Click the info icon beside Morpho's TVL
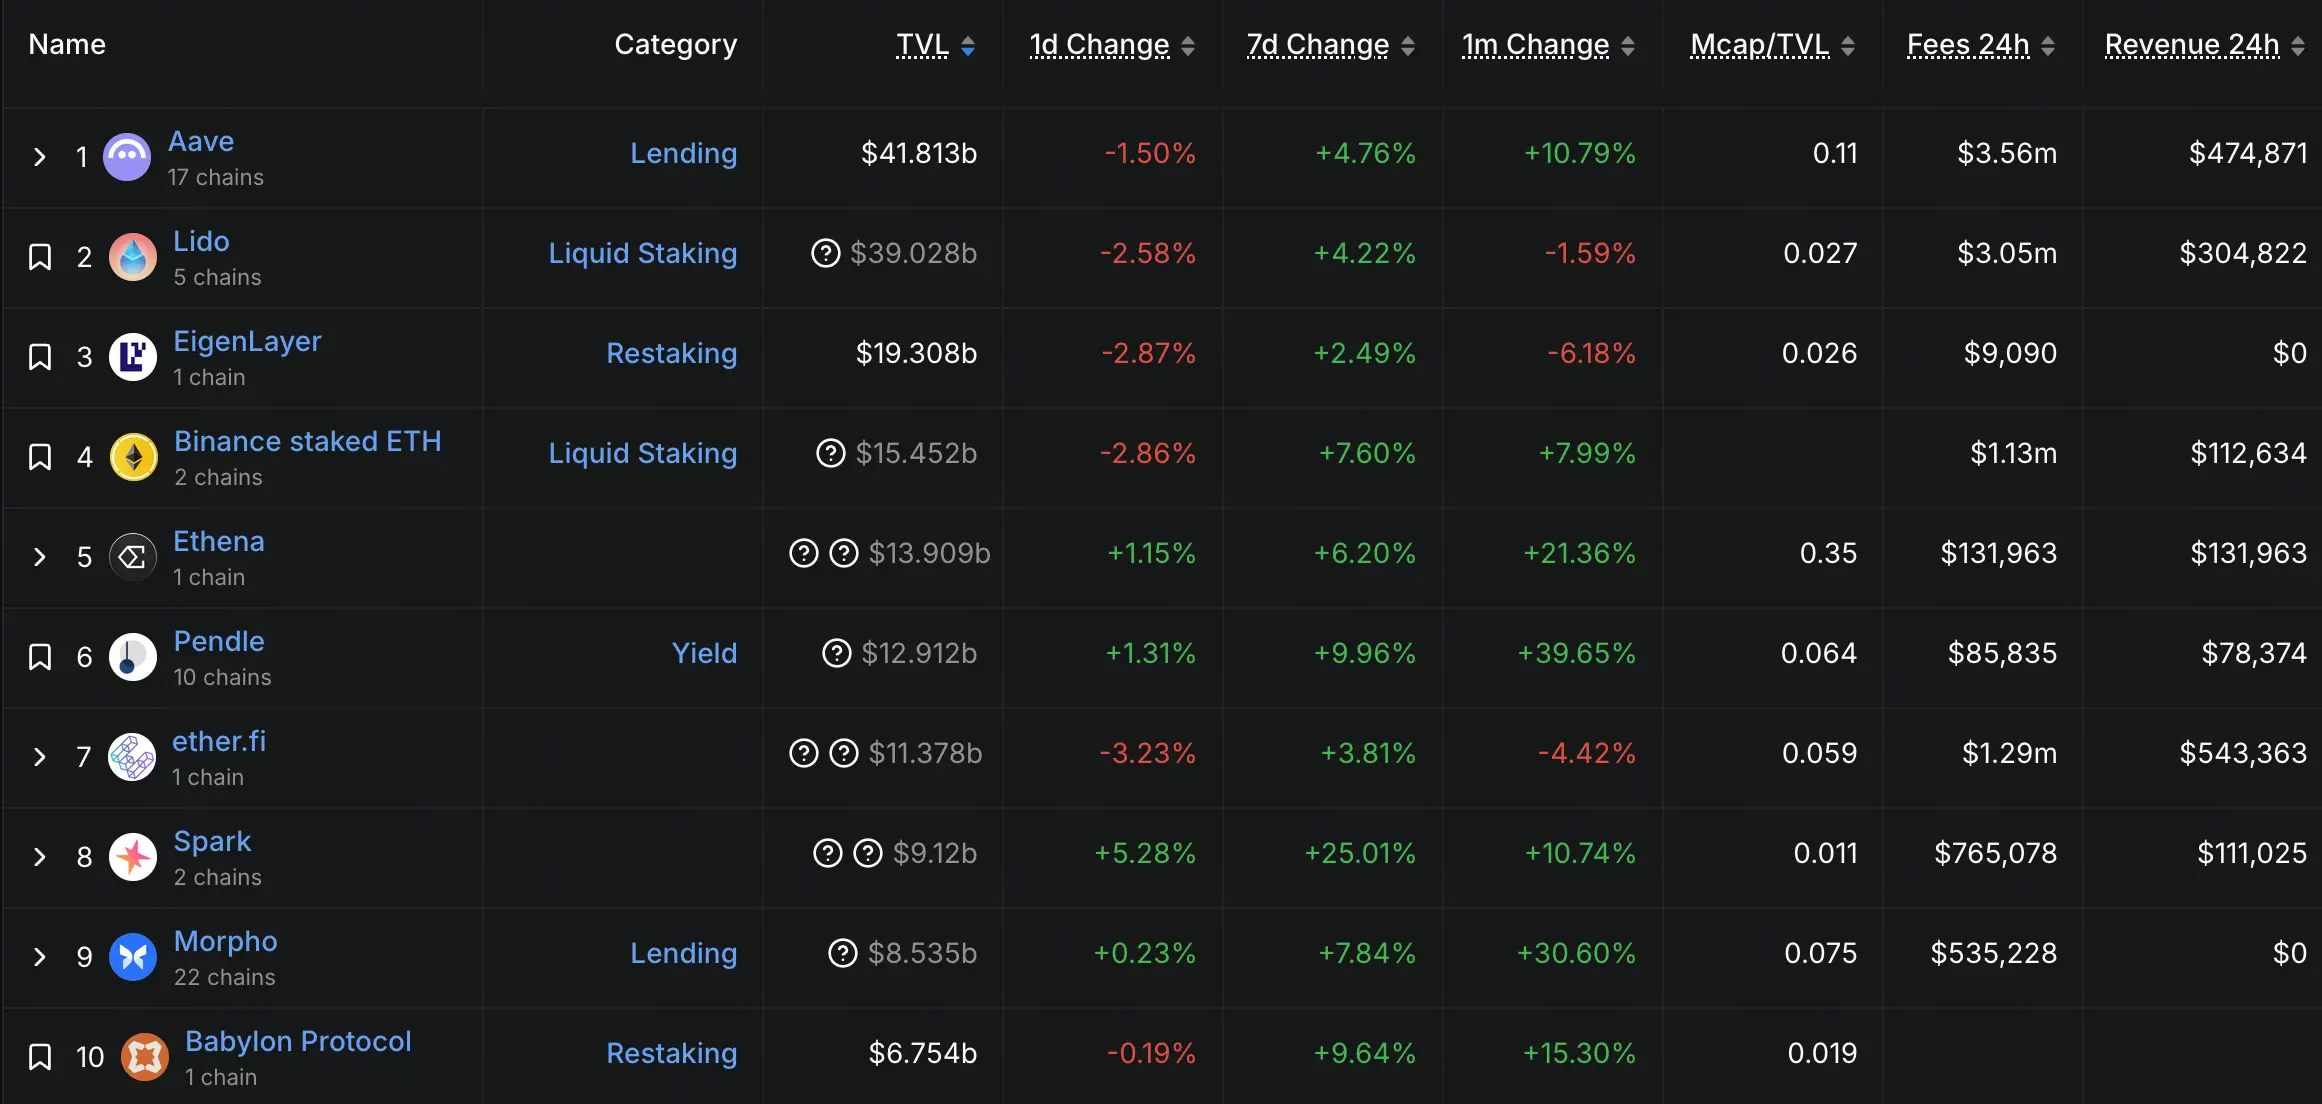 (x=843, y=953)
